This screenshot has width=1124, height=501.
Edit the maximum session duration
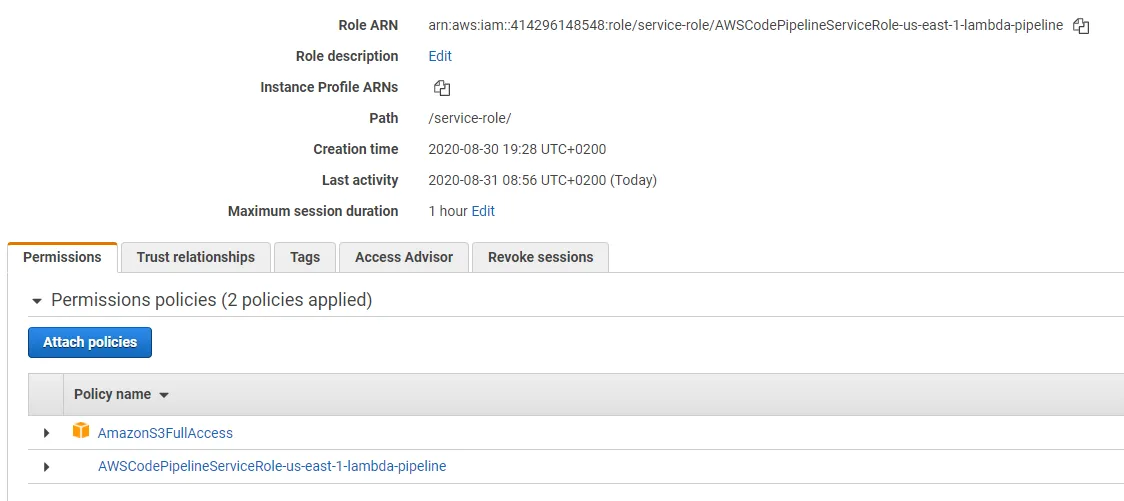pyautogui.click(x=483, y=211)
